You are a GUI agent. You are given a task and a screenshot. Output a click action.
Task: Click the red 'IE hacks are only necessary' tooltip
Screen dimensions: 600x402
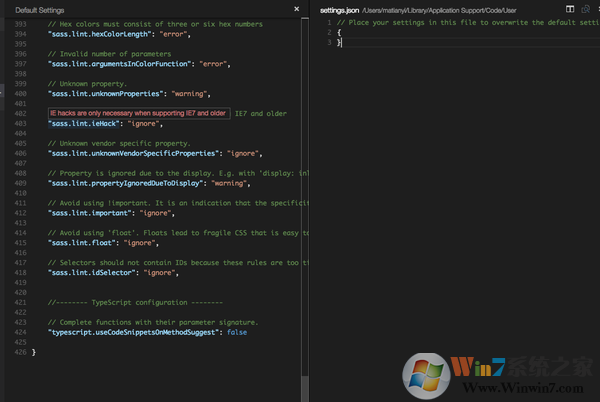[139, 113]
